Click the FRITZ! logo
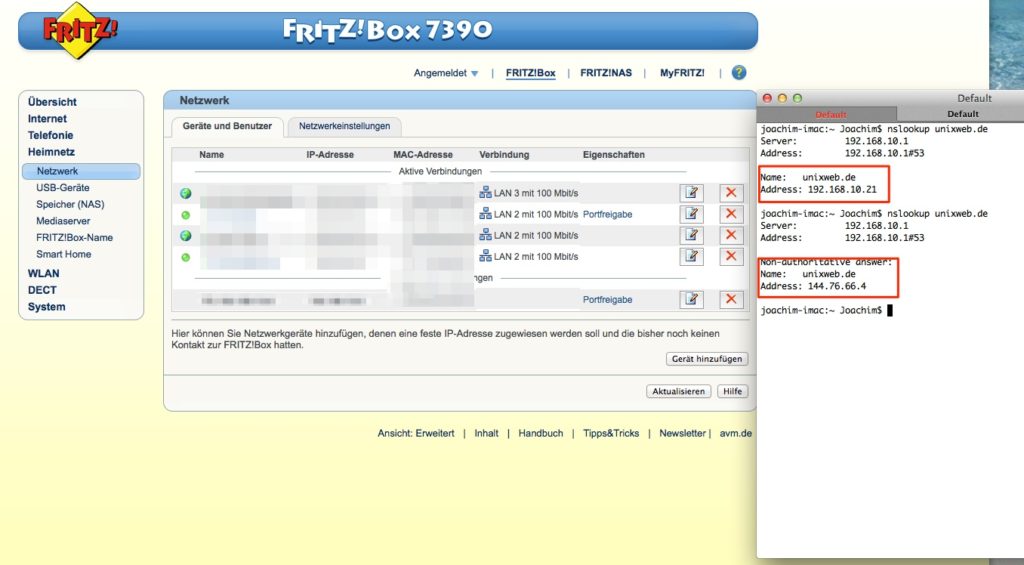Screen dimensions: 1024x565 (79, 30)
